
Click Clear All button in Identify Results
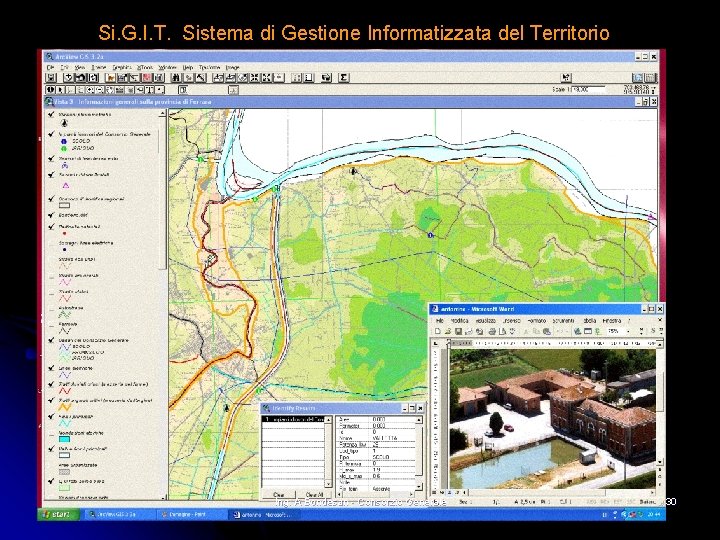pyautogui.click(x=314, y=495)
